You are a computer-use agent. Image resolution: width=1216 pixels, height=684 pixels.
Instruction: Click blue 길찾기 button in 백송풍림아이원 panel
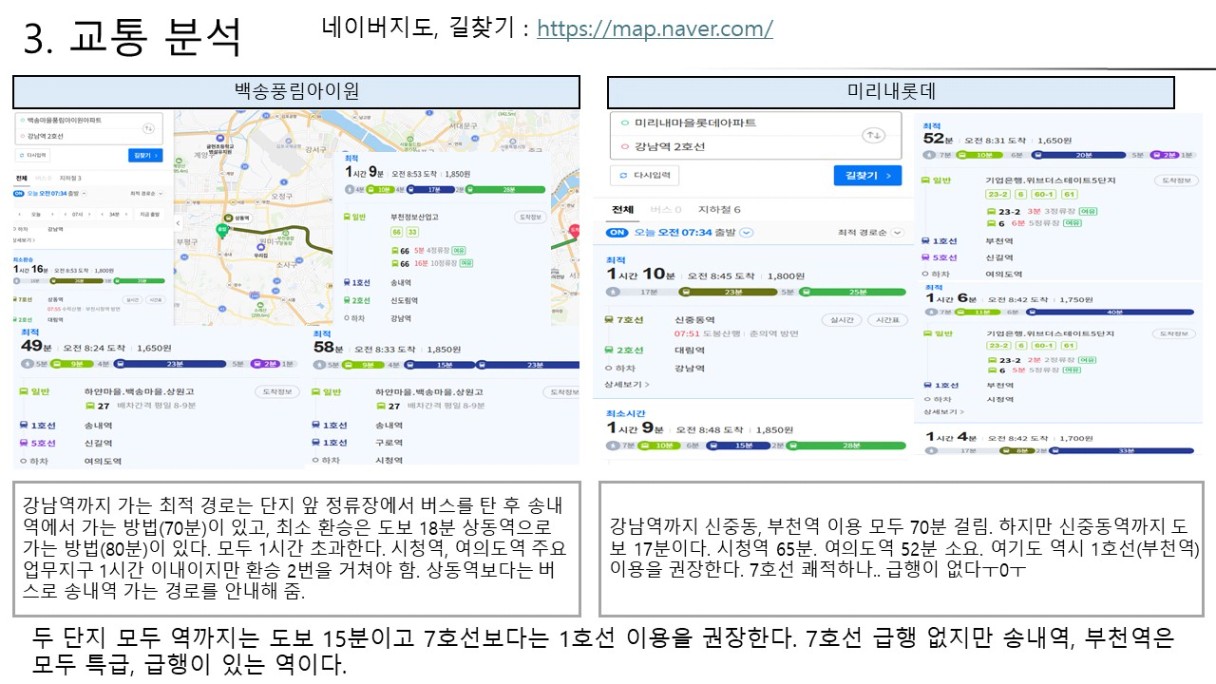146,156
